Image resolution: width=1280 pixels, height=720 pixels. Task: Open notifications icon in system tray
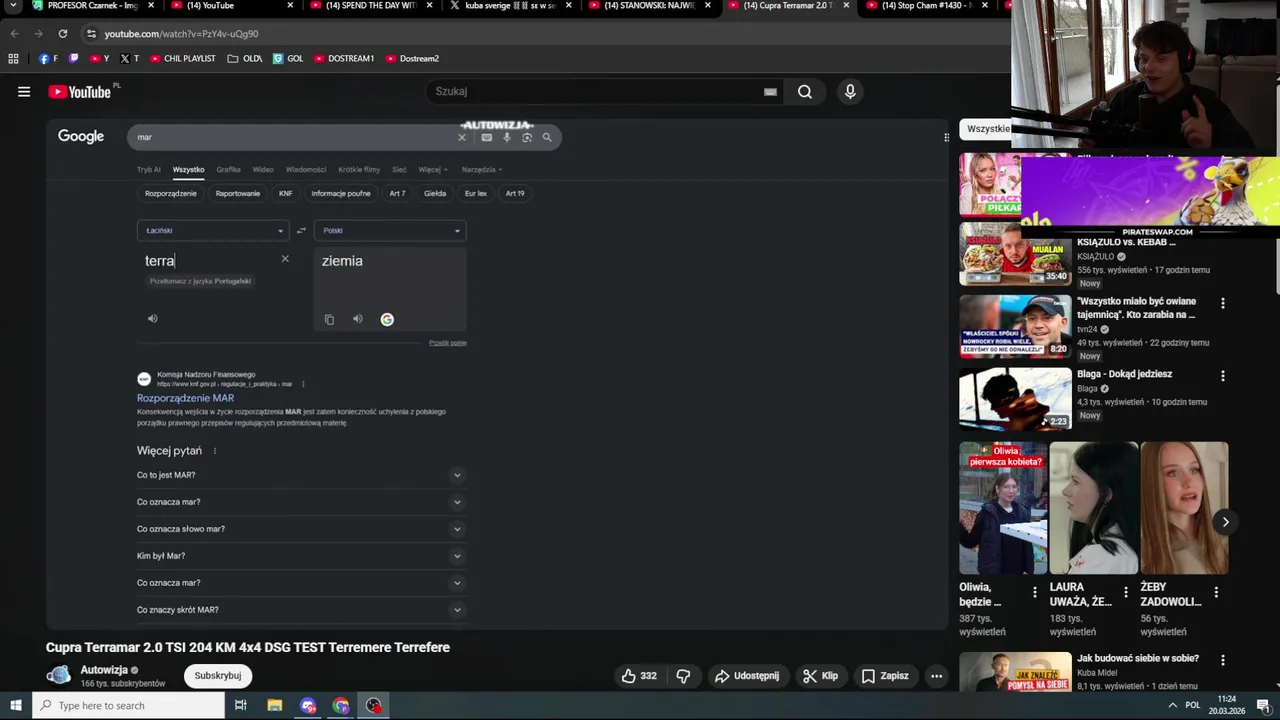click(1263, 705)
